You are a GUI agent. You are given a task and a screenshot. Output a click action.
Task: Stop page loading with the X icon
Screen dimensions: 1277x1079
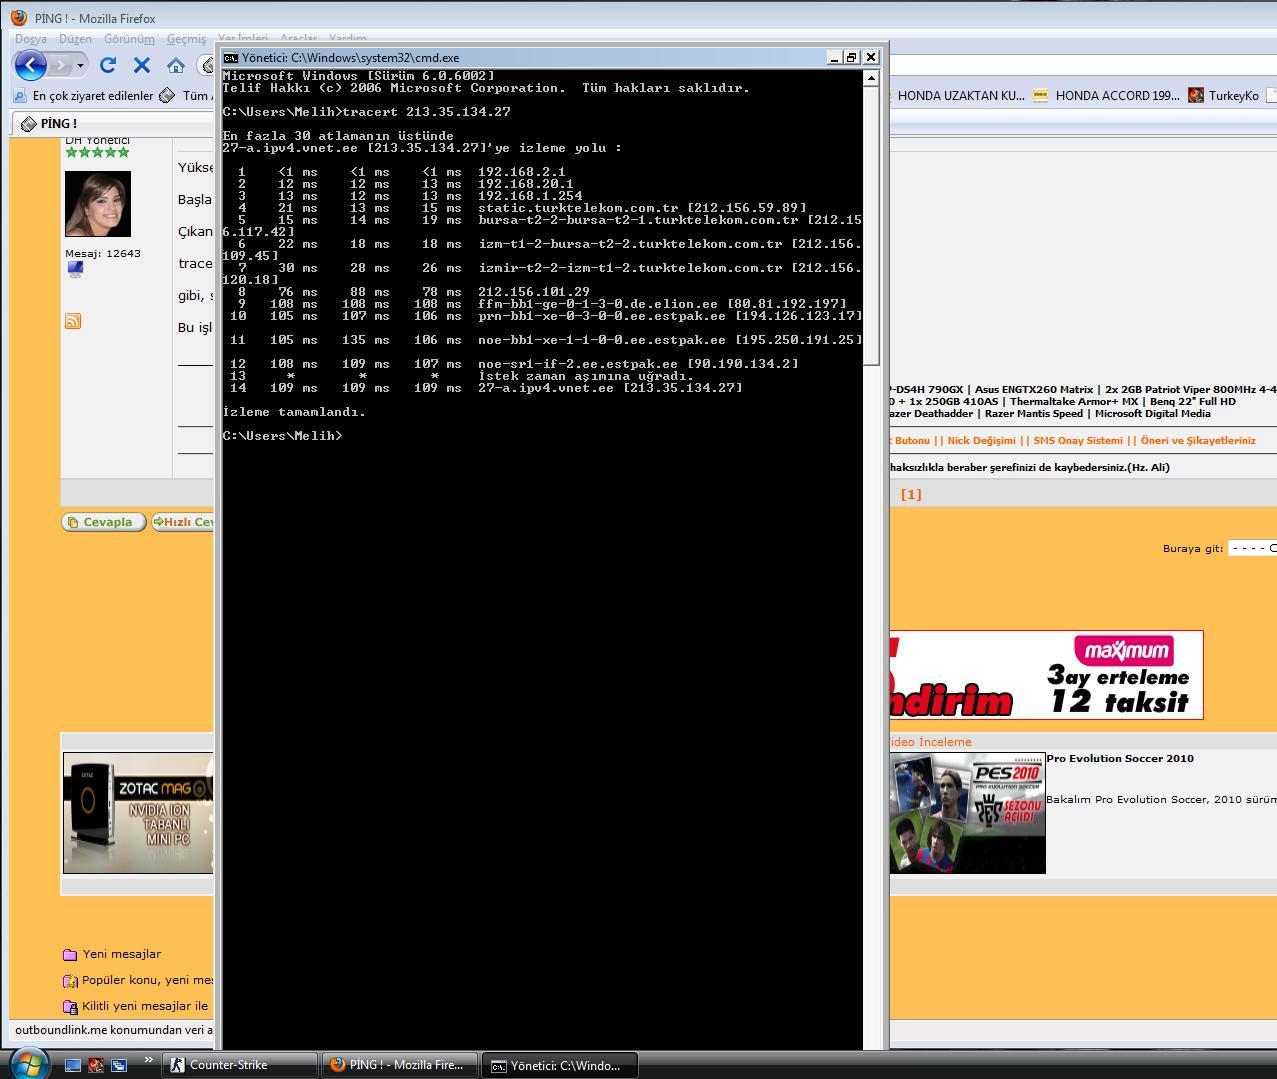(142, 65)
